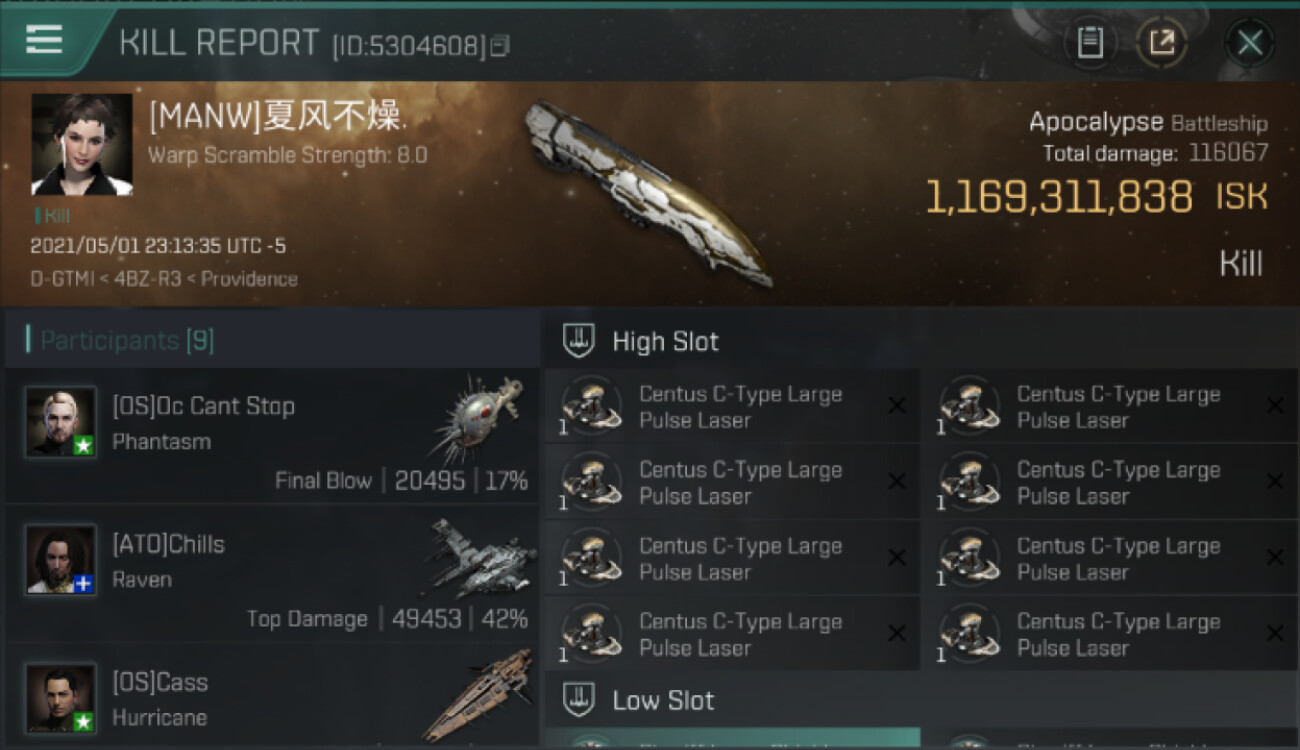Copy the kill report ID icon
The image size is (1300, 750).
(500, 45)
